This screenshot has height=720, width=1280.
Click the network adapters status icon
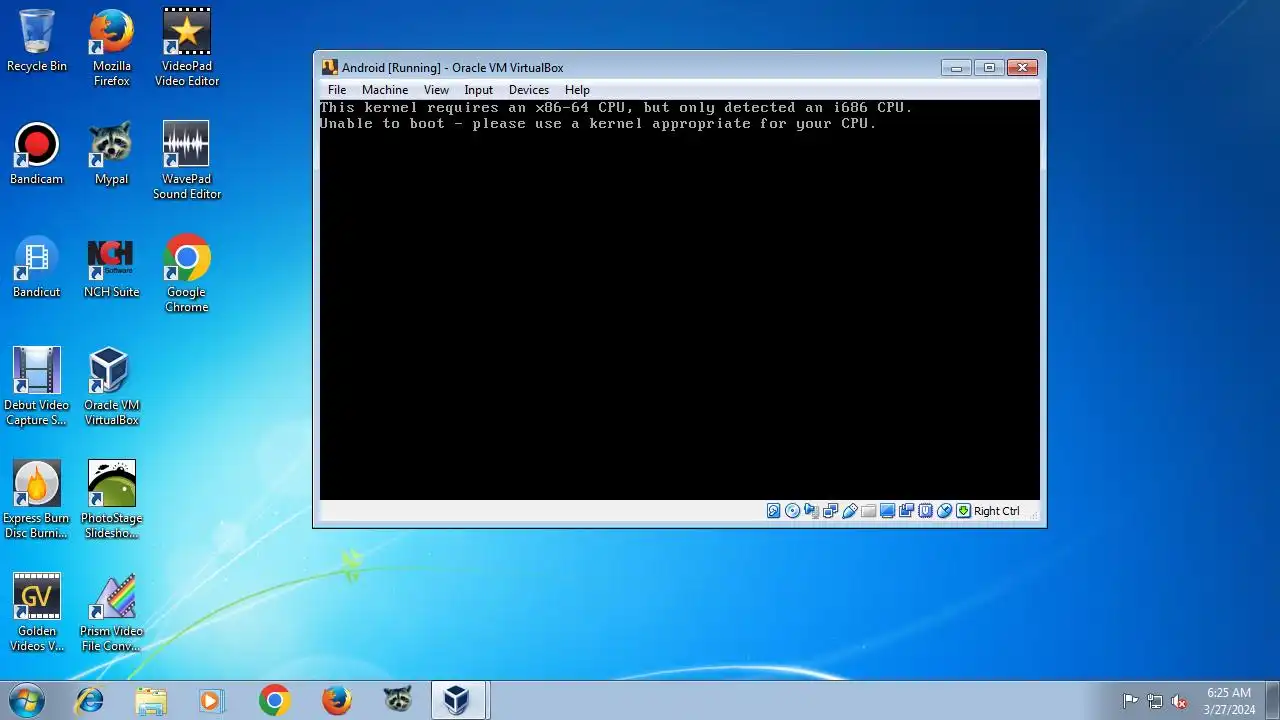coord(830,511)
